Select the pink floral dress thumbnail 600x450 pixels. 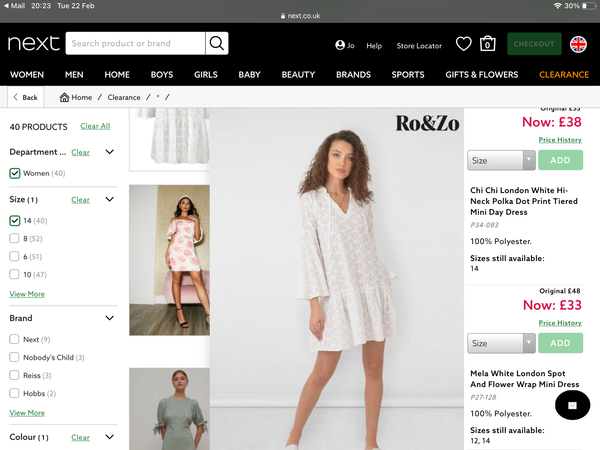point(169,258)
